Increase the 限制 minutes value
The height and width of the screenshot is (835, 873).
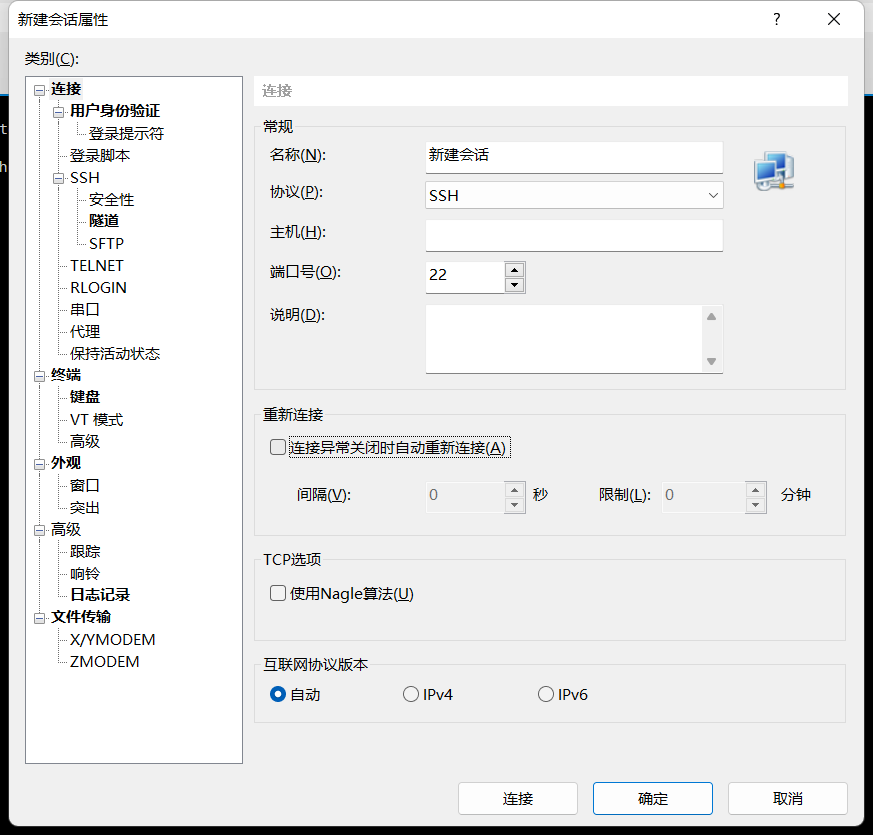coord(756,490)
